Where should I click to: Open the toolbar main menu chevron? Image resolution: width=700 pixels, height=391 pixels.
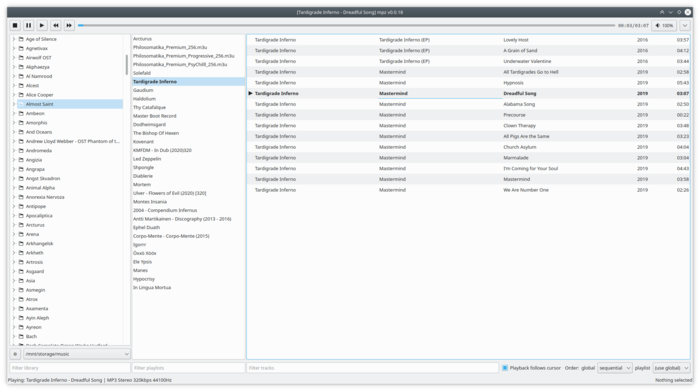point(685,25)
